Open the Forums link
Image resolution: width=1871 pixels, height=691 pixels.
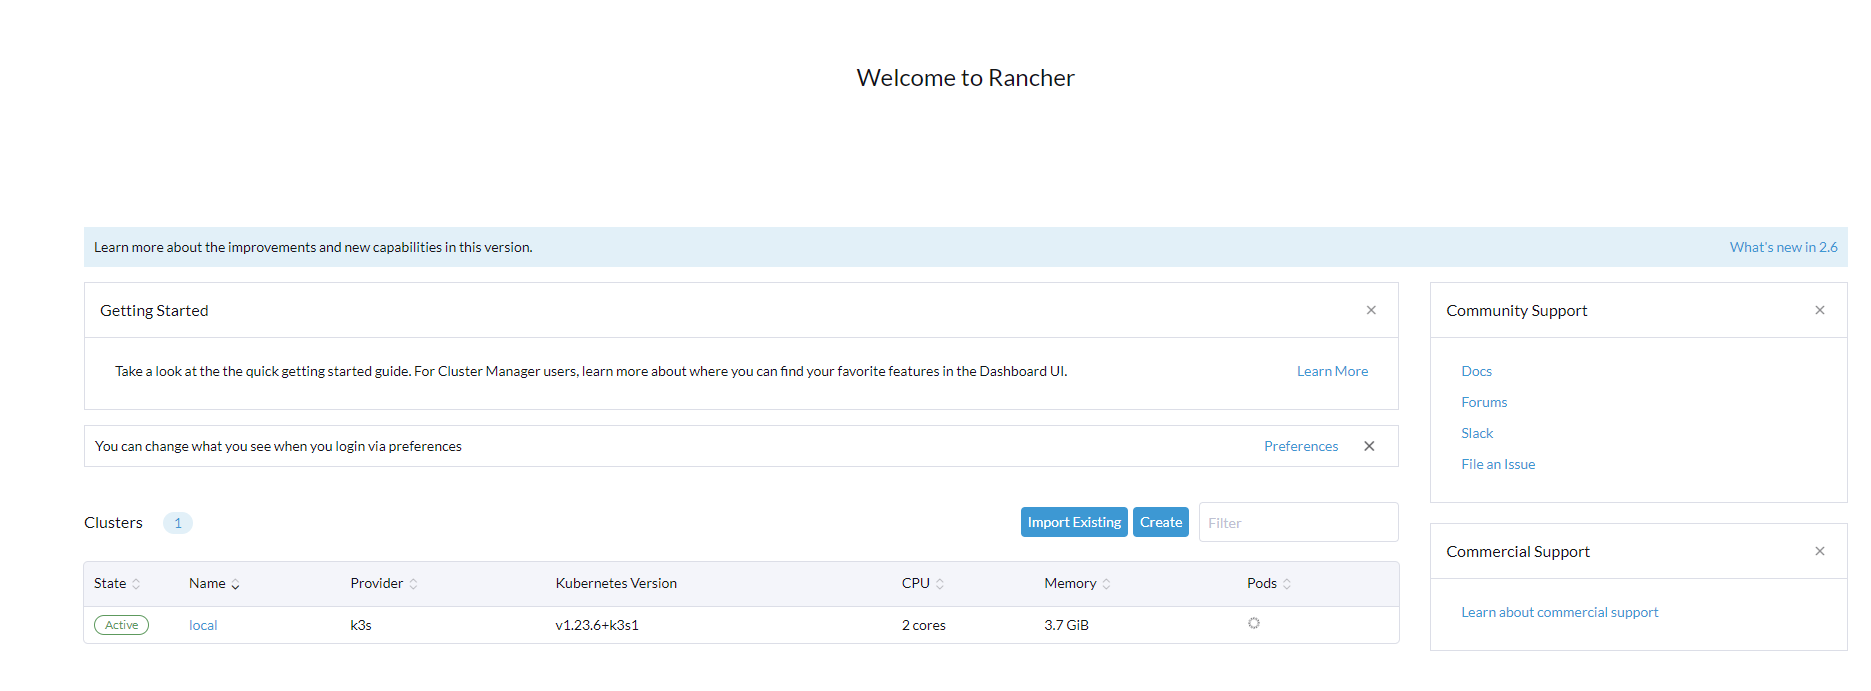[x=1484, y=402]
